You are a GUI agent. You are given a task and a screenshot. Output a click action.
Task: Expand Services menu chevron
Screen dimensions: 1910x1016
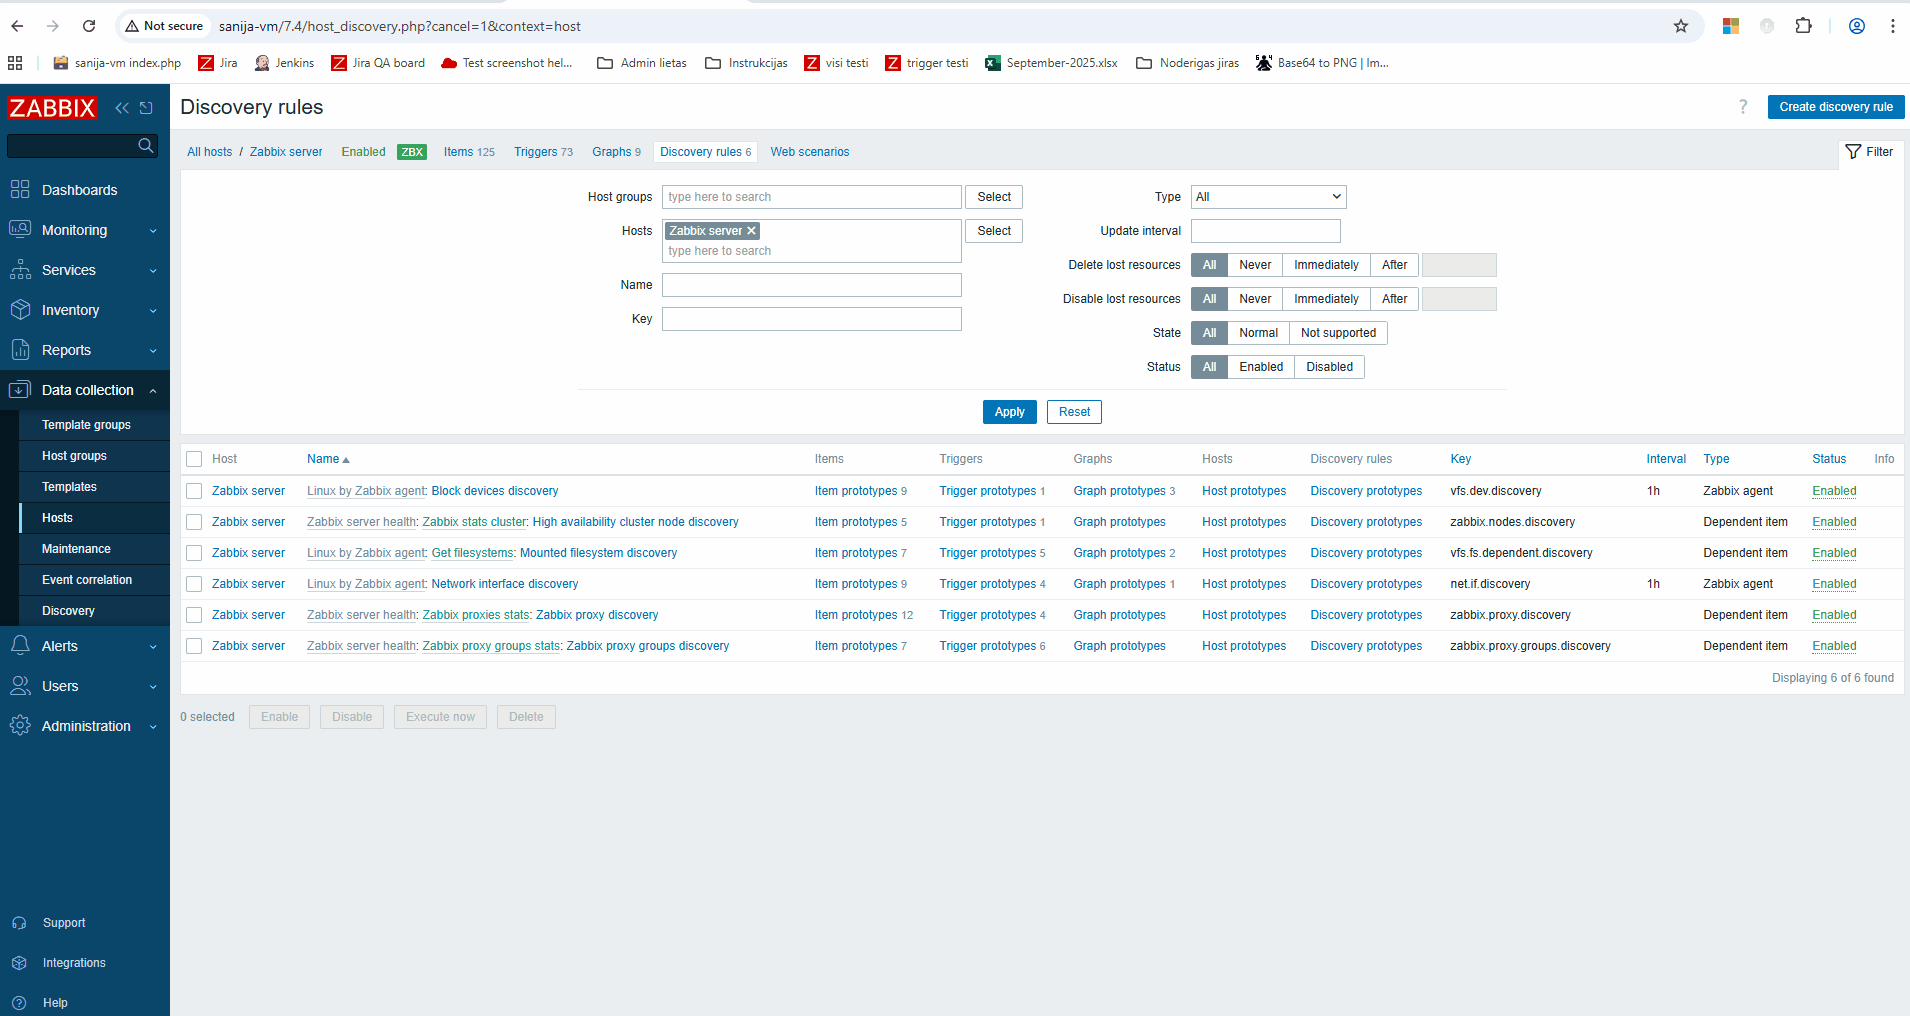tap(153, 271)
